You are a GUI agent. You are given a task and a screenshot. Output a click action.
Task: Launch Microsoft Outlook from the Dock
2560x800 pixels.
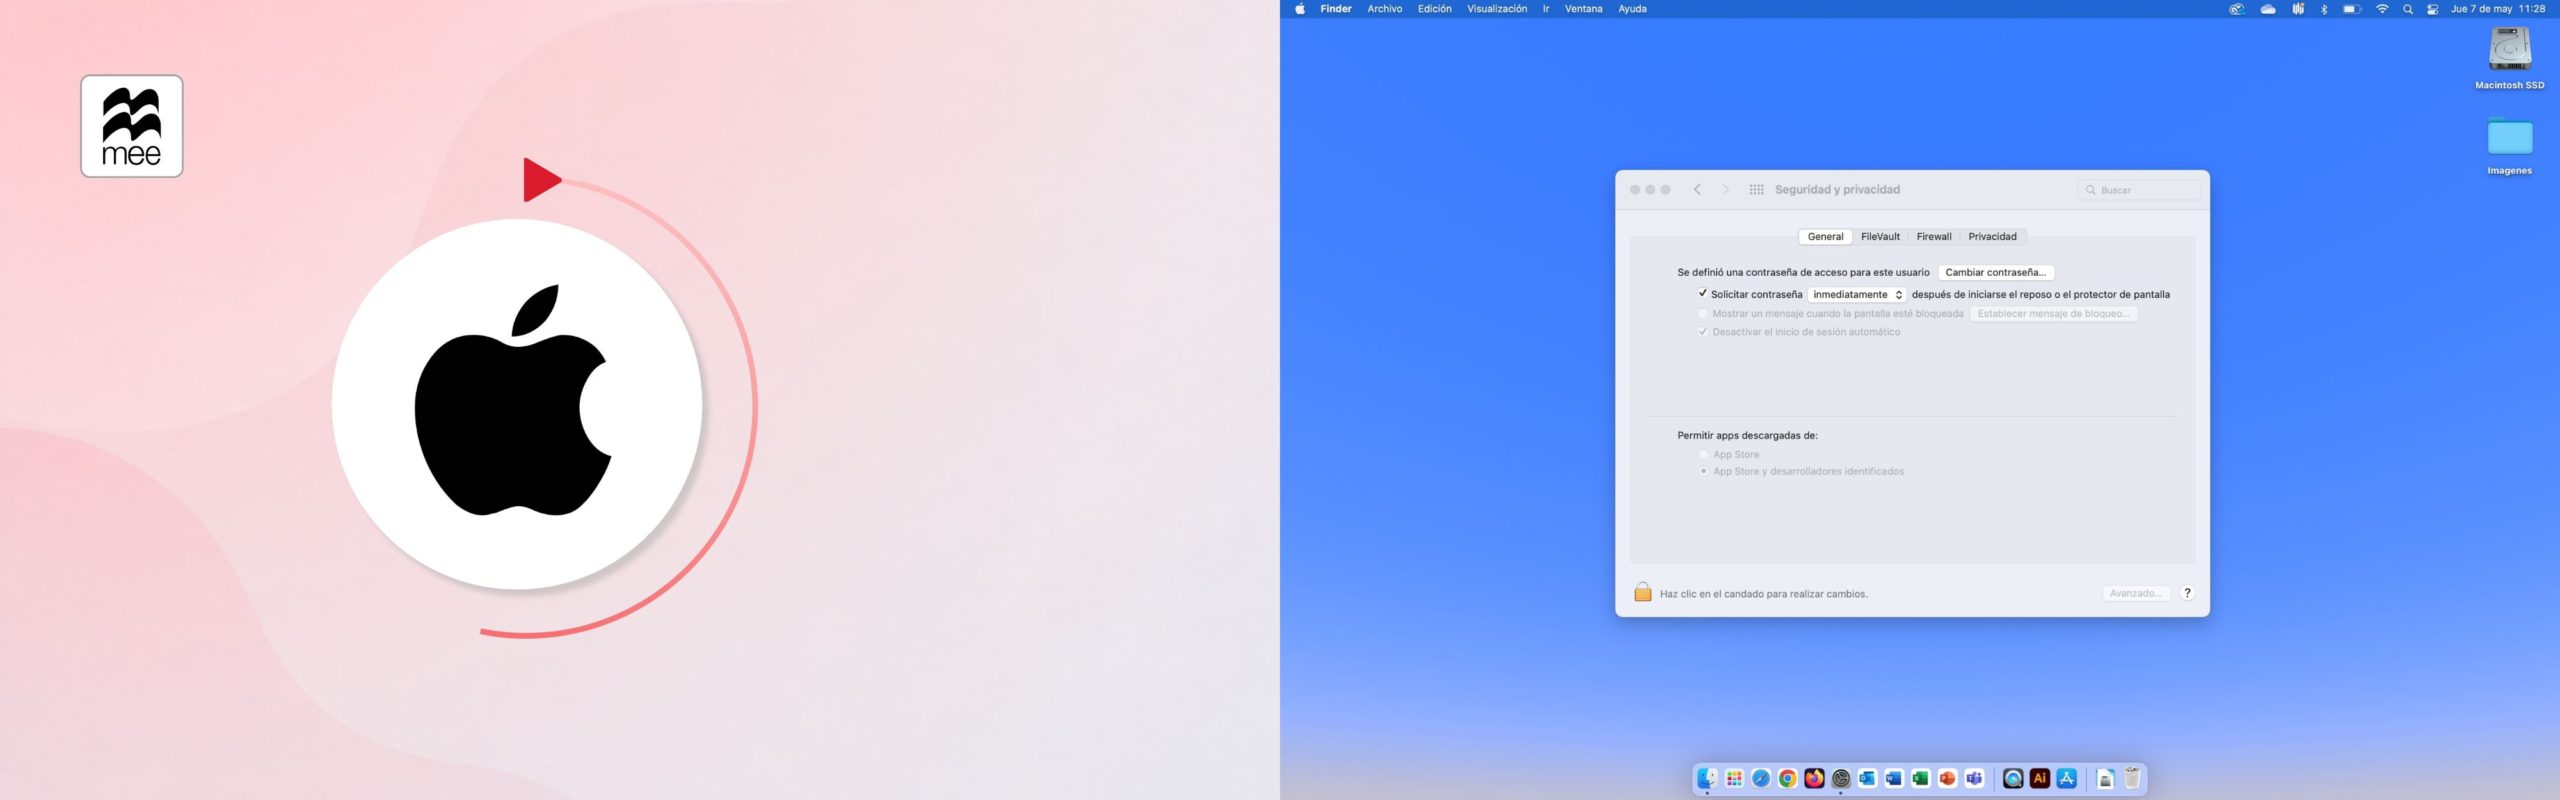[1867, 778]
